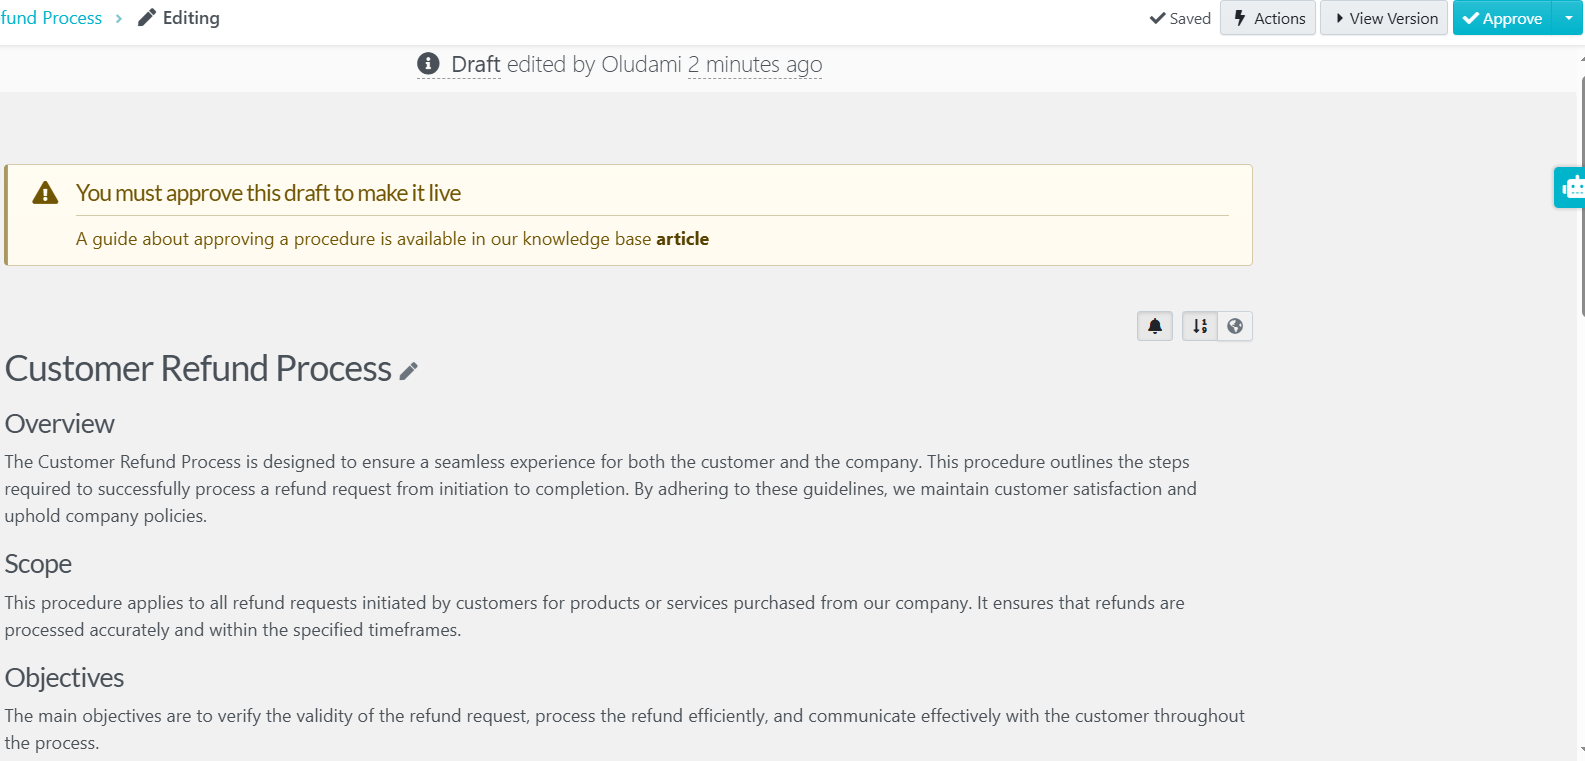Viewport: 1585px width, 761px height.
Task: Click the globe icon button
Action: pyautogui.click(x=1235, y=326)
